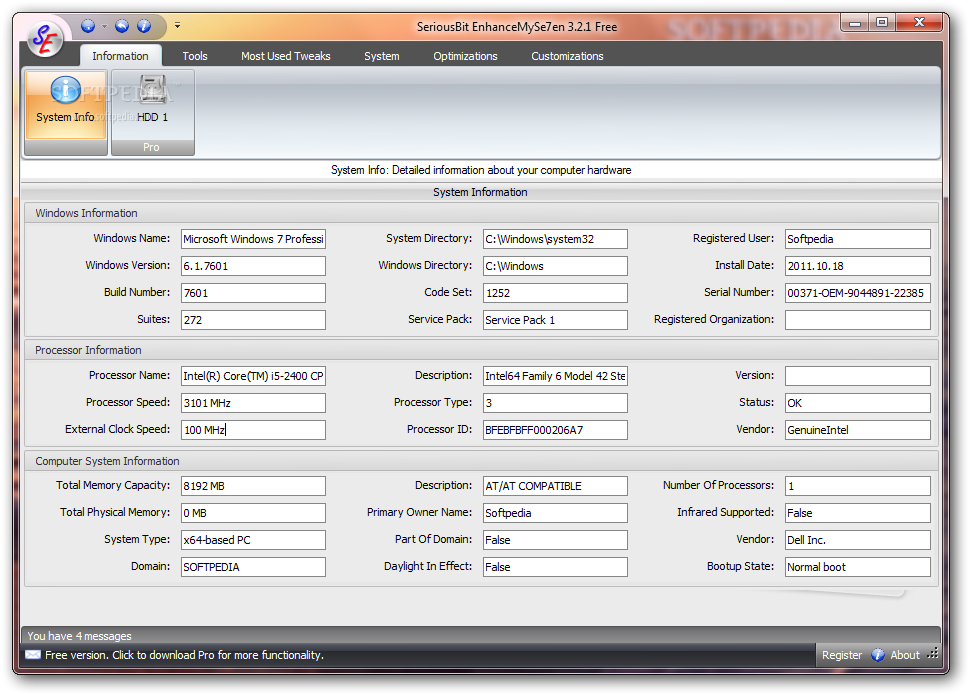970x695 pixels.
Task: Click the processor Status field
Action: pos(857,403)
